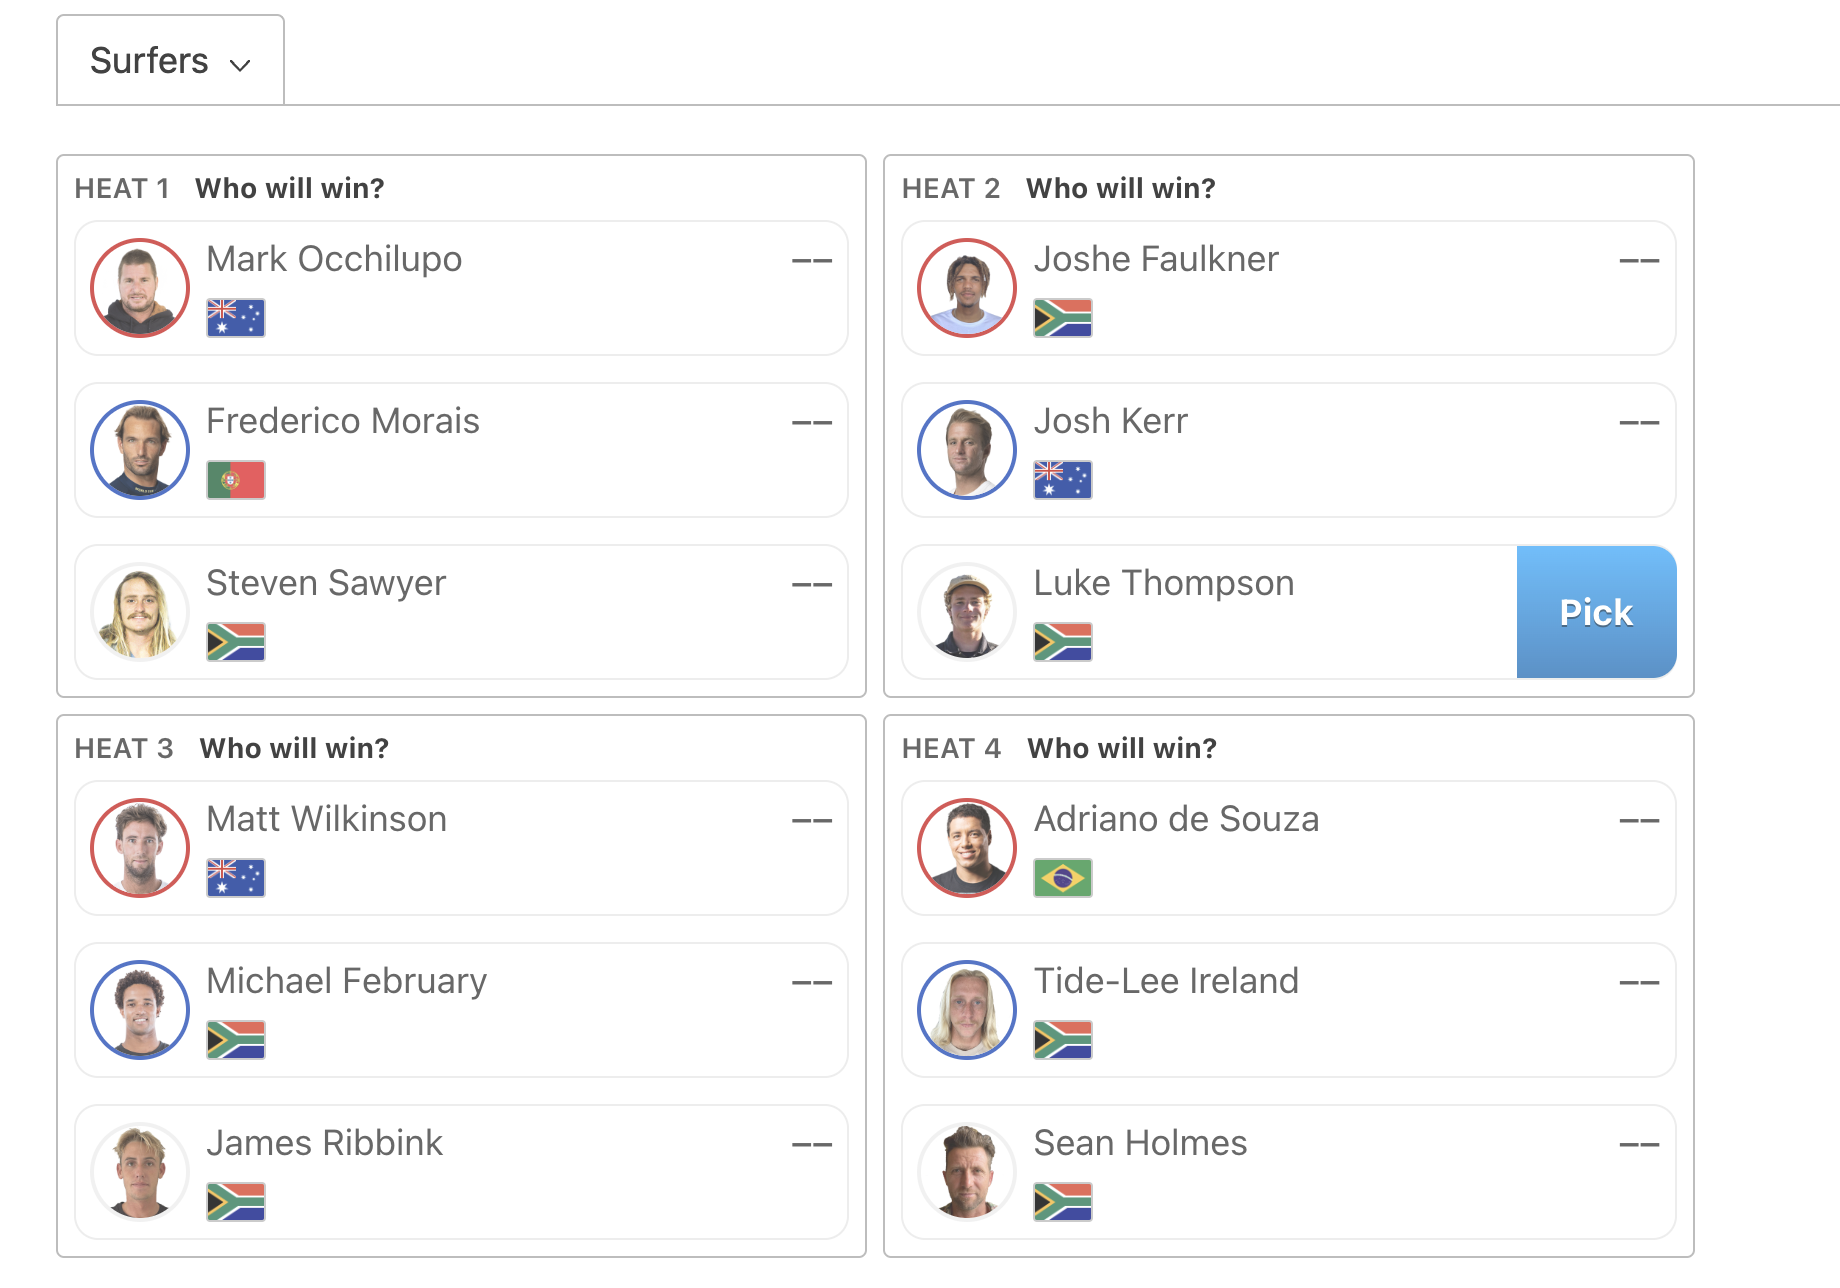The width and height of the screenshot is (1840, 1288).
Task: Click Frederico Morais's Portugal flag icon
Action: [236, 480]
